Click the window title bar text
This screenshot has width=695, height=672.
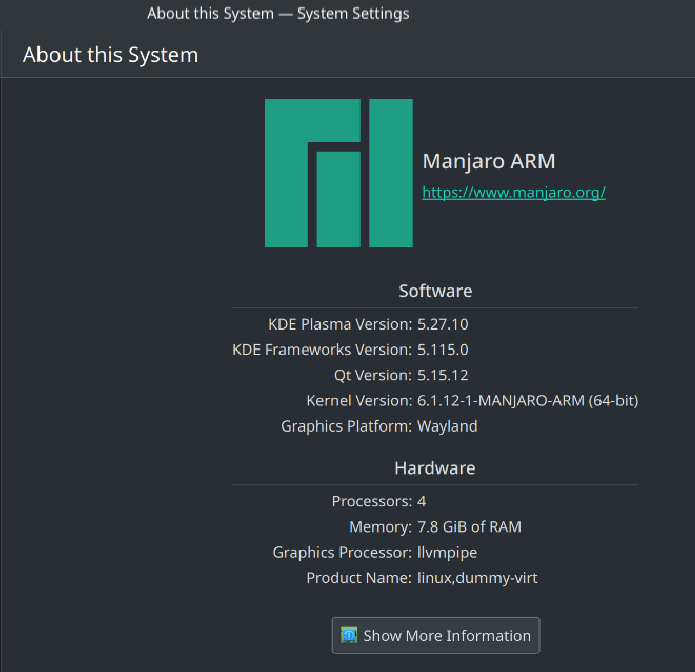[x=278, y=13]
